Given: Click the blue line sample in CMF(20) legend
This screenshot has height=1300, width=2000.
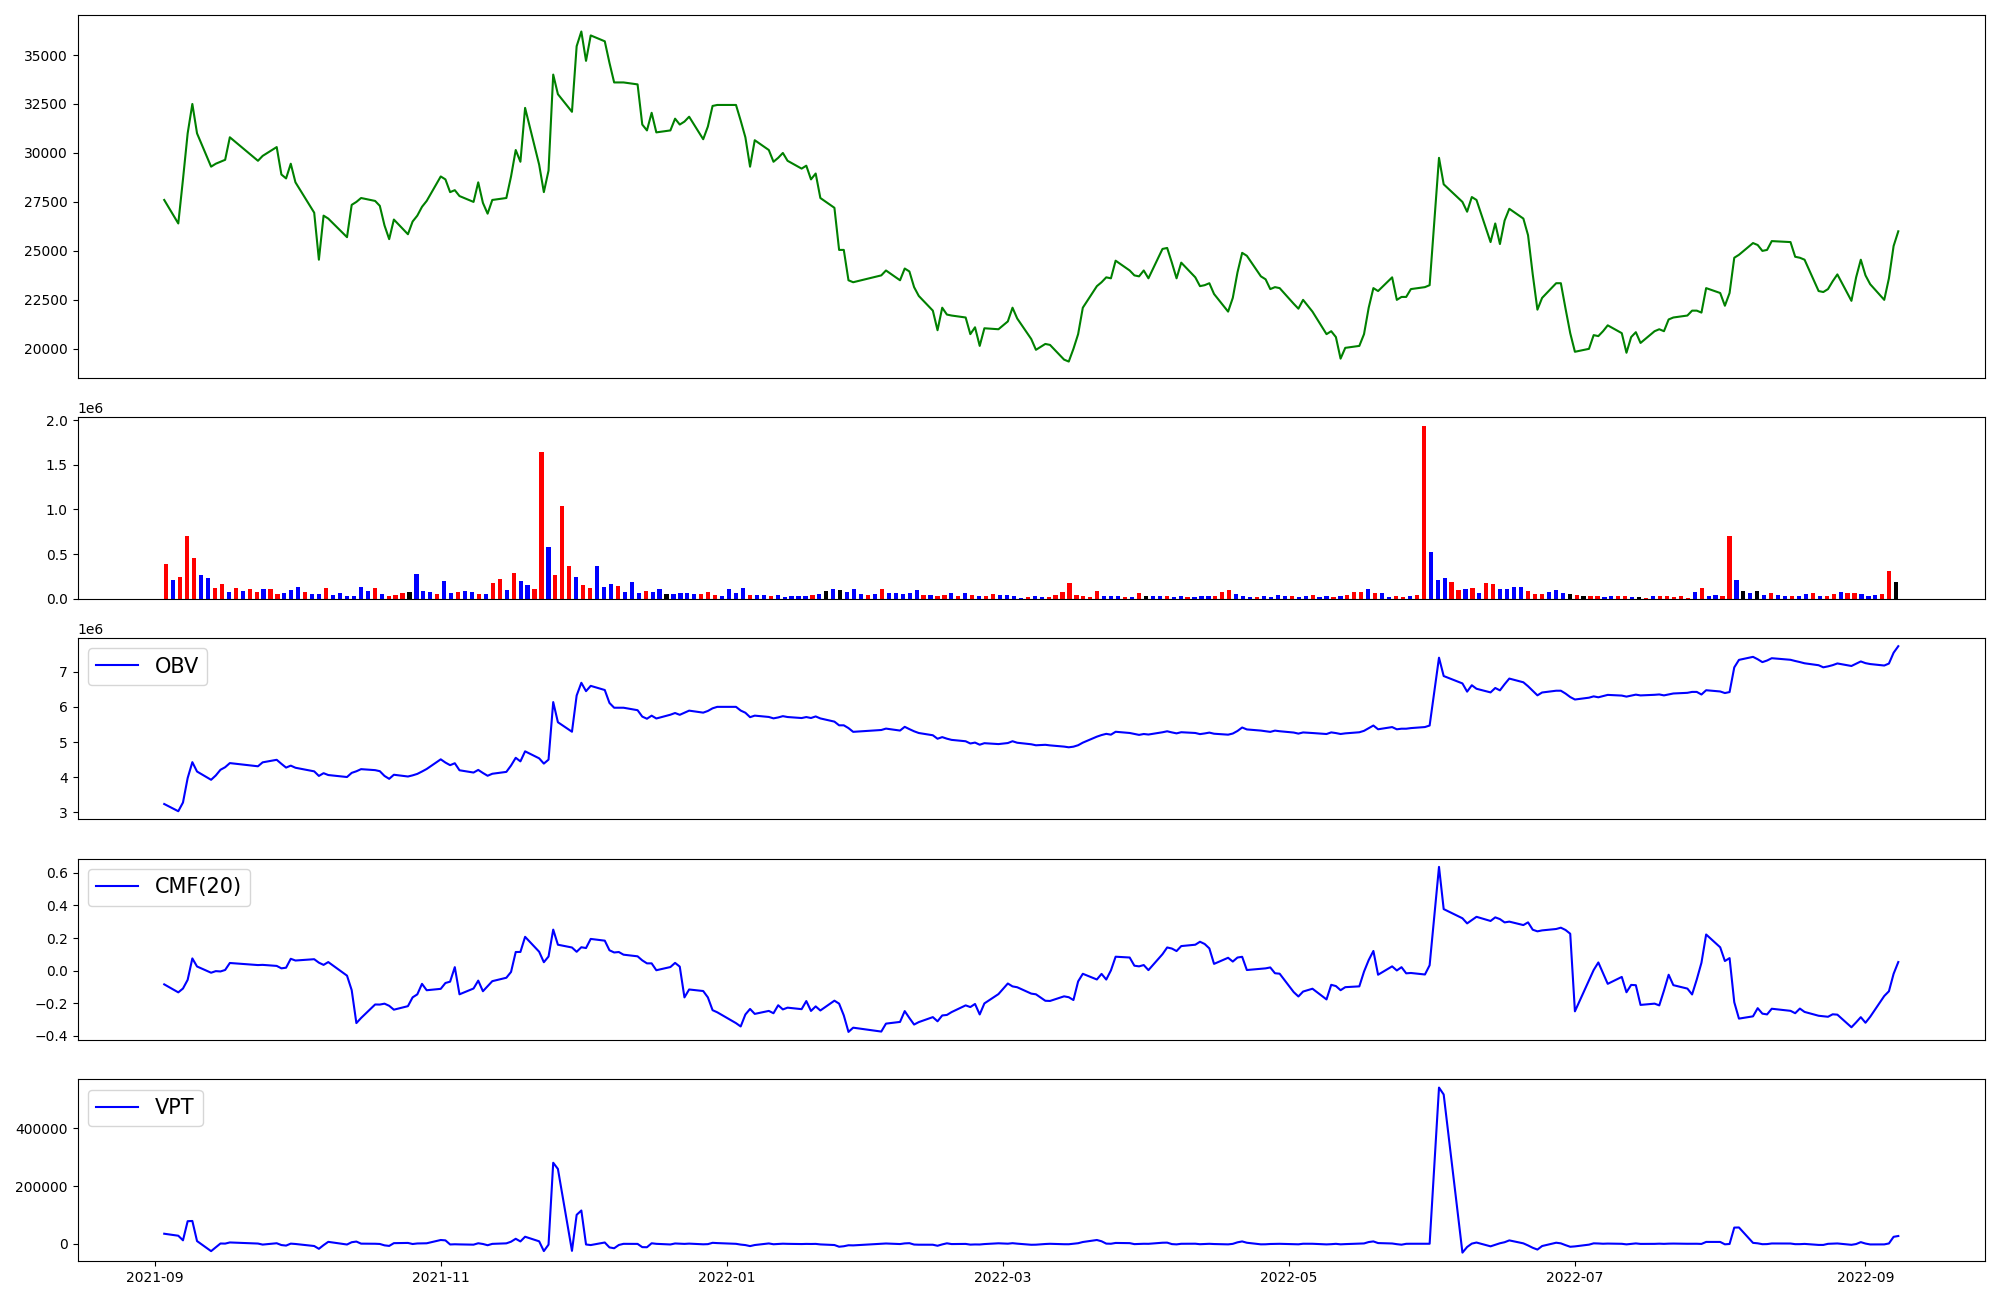Looking at the screenshot, I should point(117,887).
